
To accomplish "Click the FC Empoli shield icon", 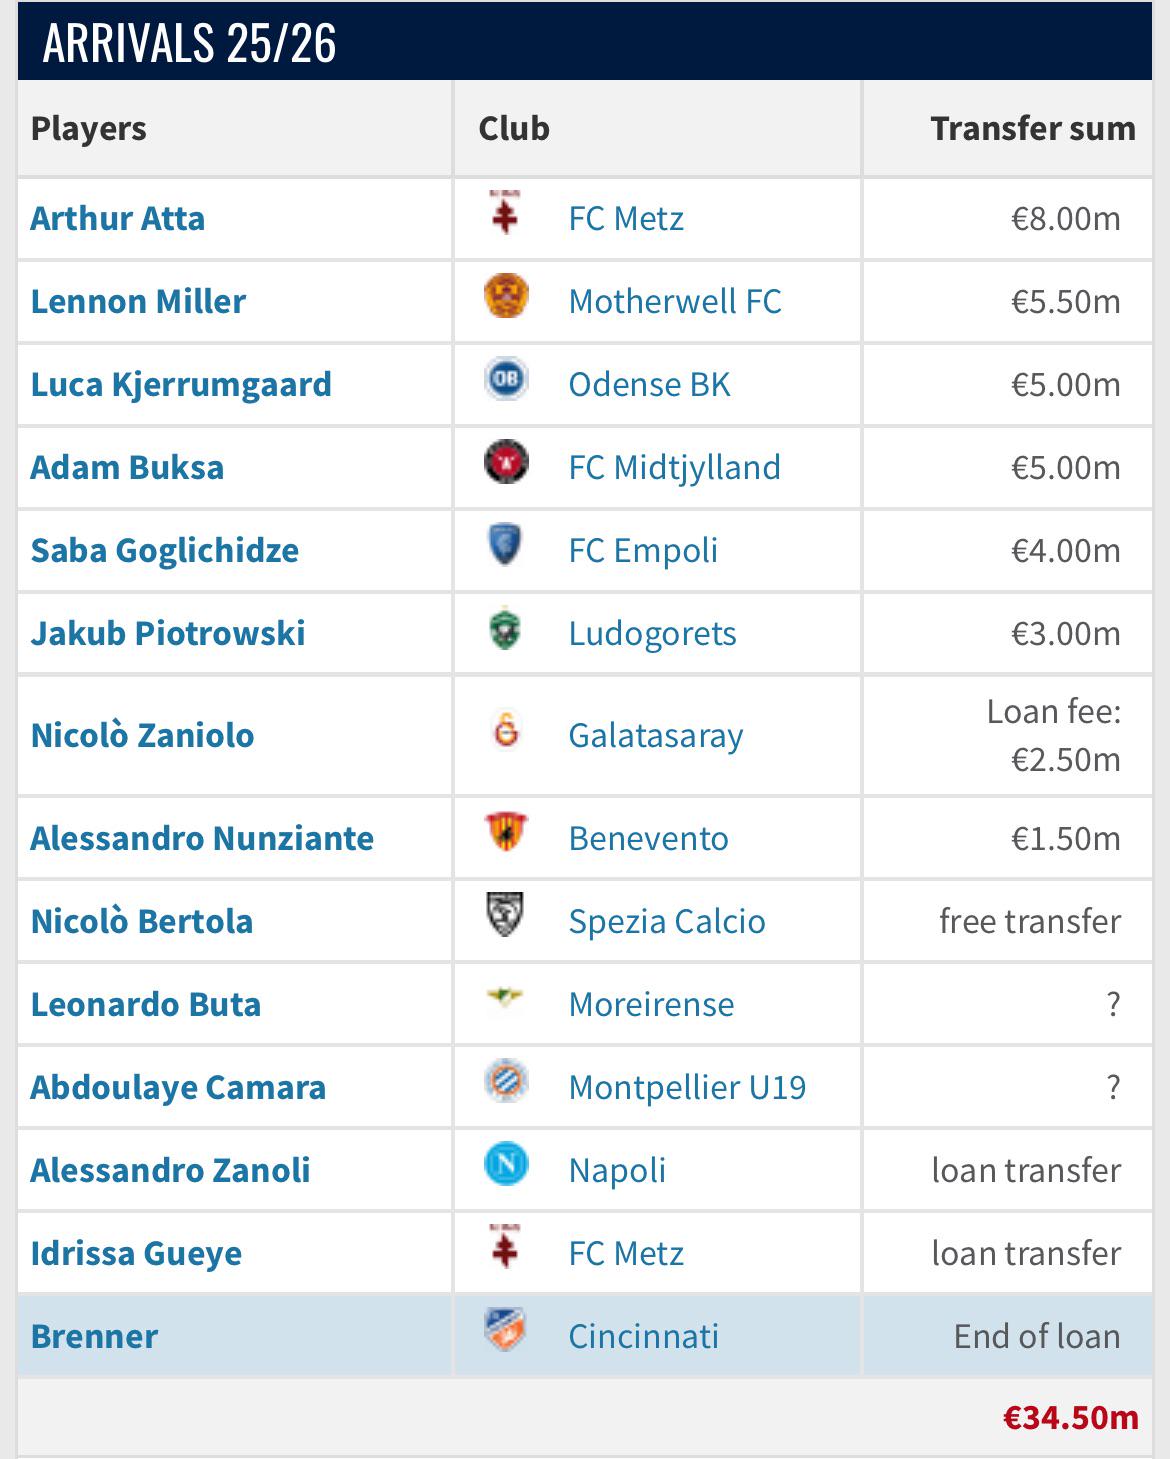I will click(506, 546).
